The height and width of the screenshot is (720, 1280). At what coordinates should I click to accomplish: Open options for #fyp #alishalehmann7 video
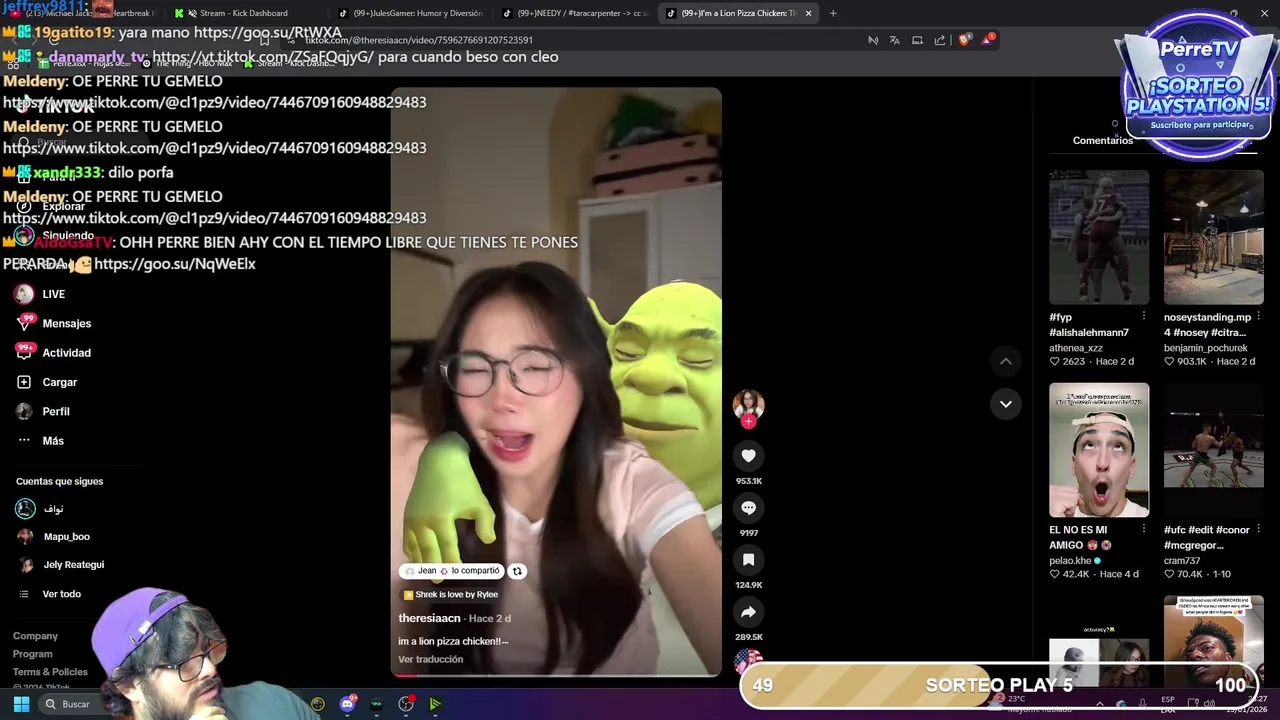[x=1144, y=317]
